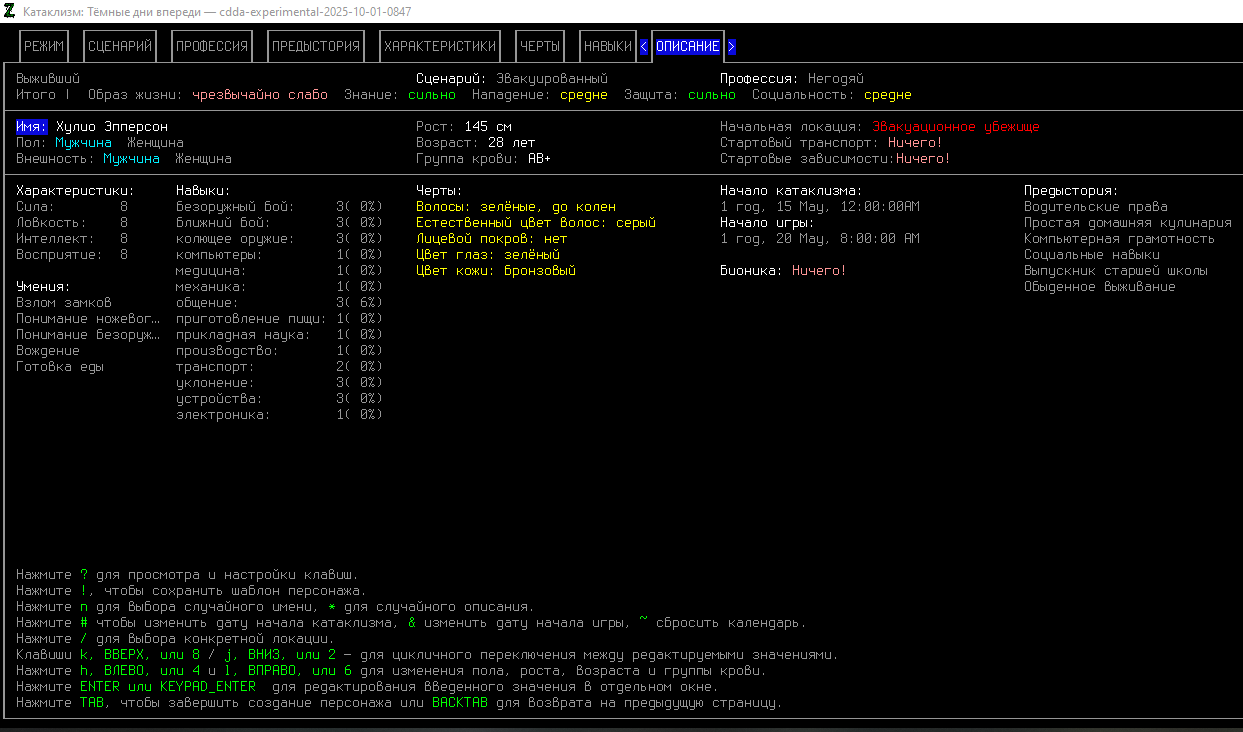Click the highlighted Имя label
The width and height of the screenshot is (1243, 732).
click(32, 127)
